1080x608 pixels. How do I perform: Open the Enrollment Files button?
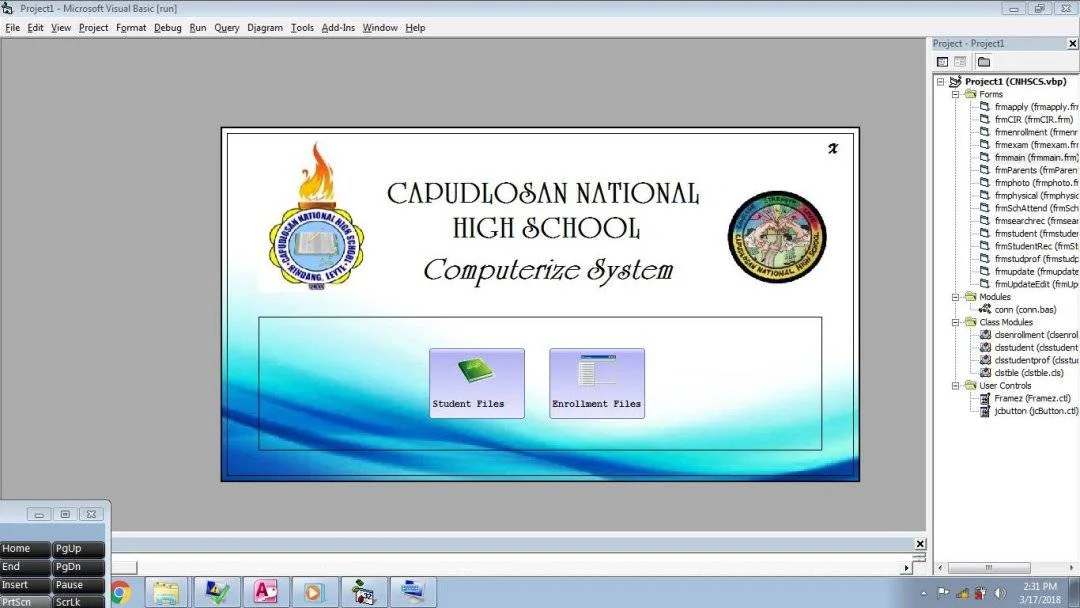(596, 383)
